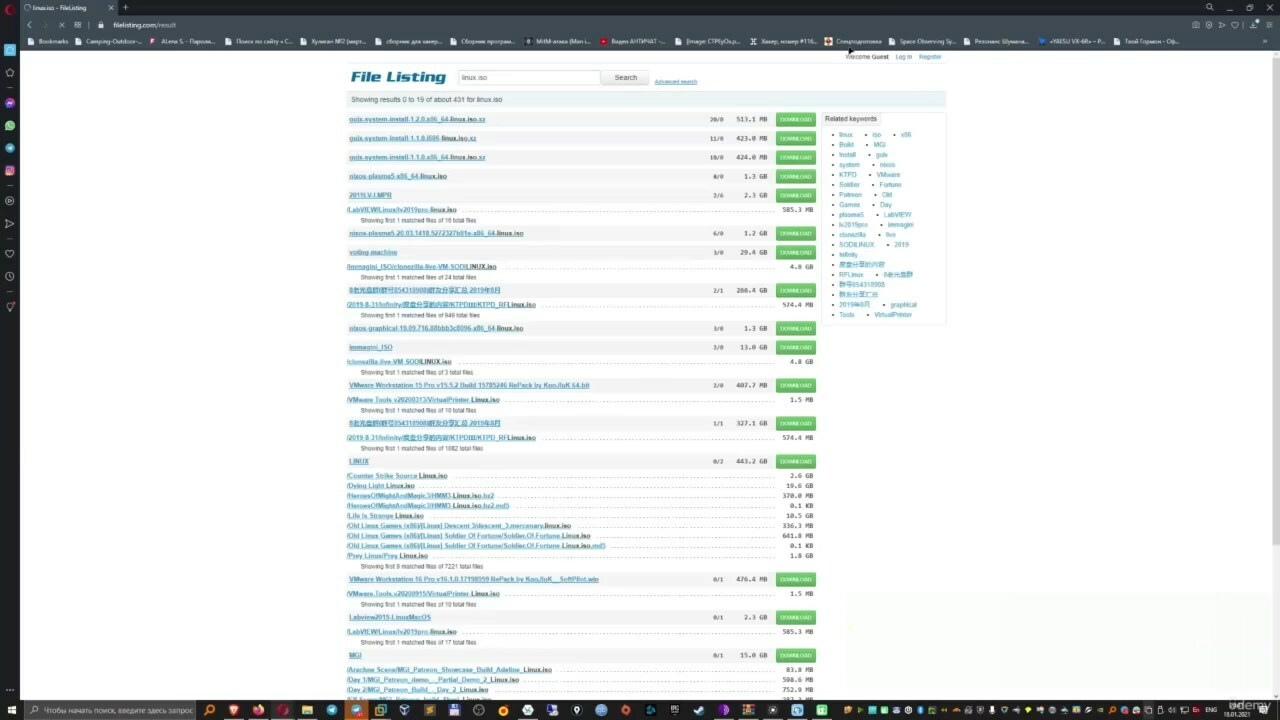Search tabs with the magnifier icon
The image size is (1280, 720).
[x=1209, y=7]
